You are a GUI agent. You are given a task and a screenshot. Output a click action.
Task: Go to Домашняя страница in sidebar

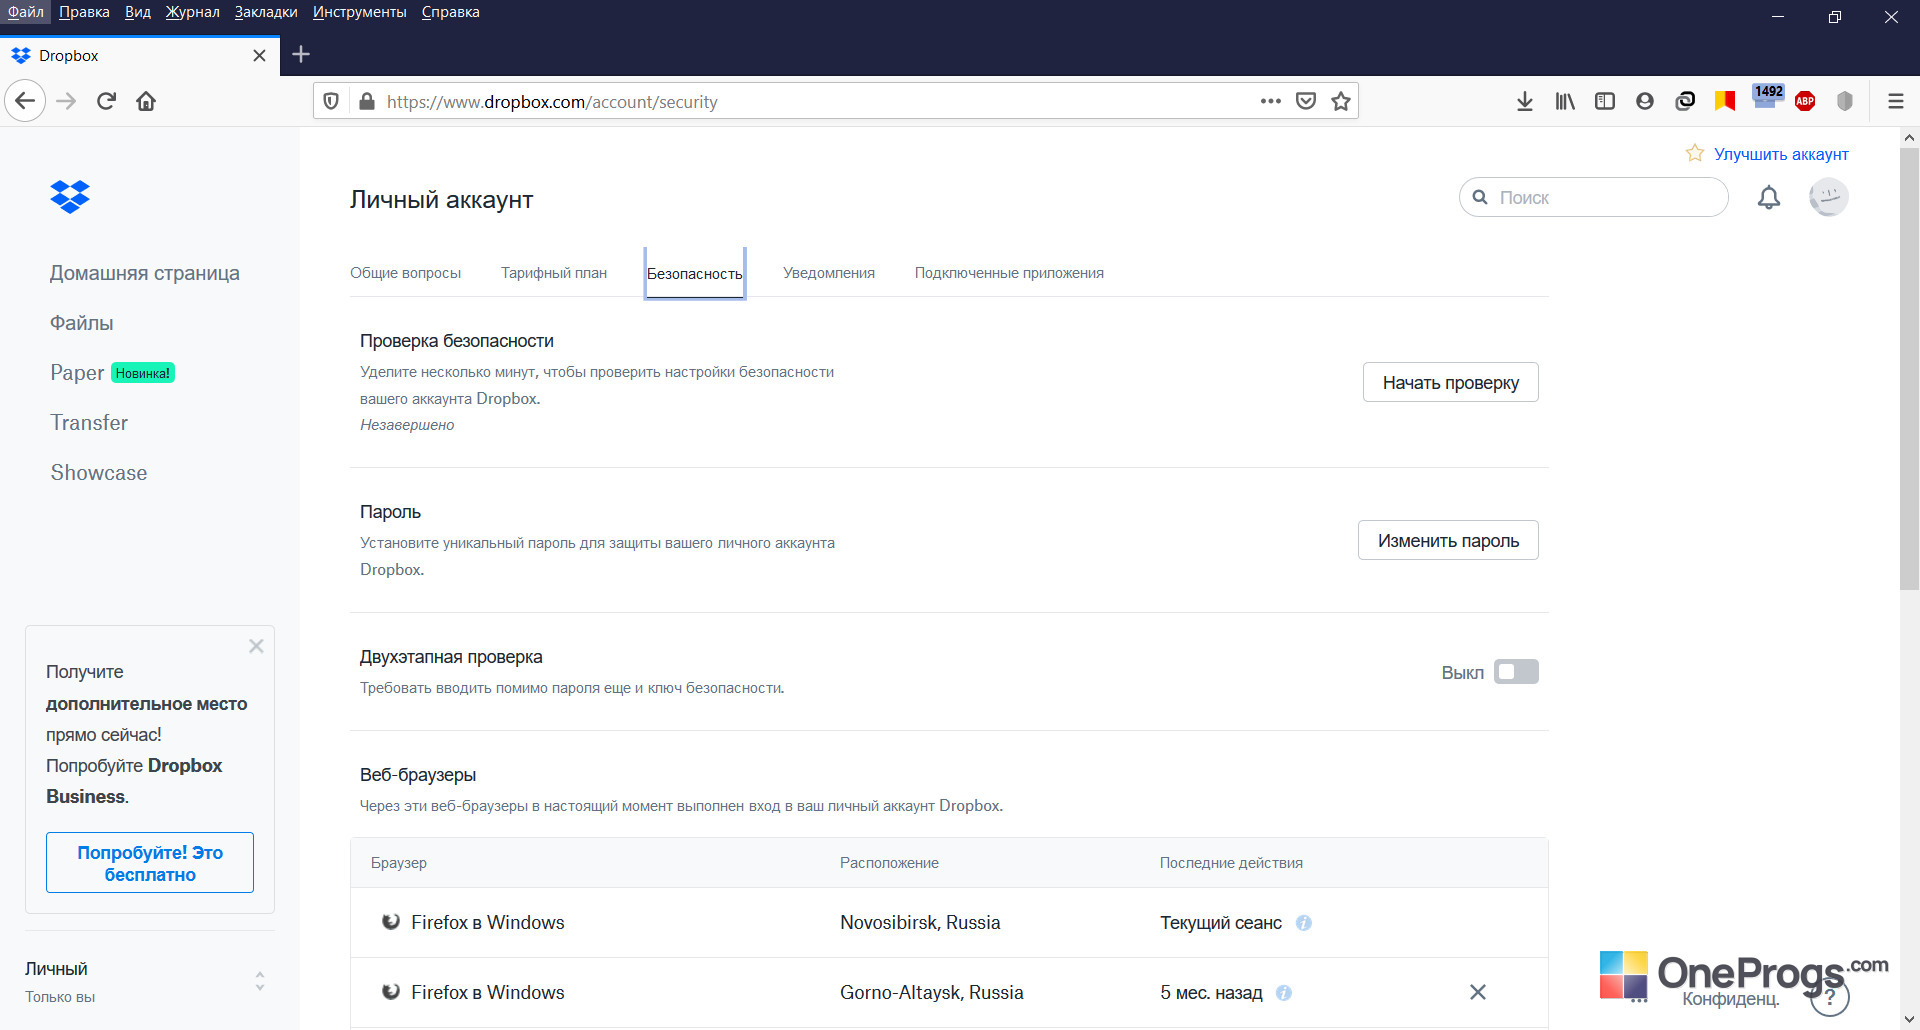tap(145, 273)
